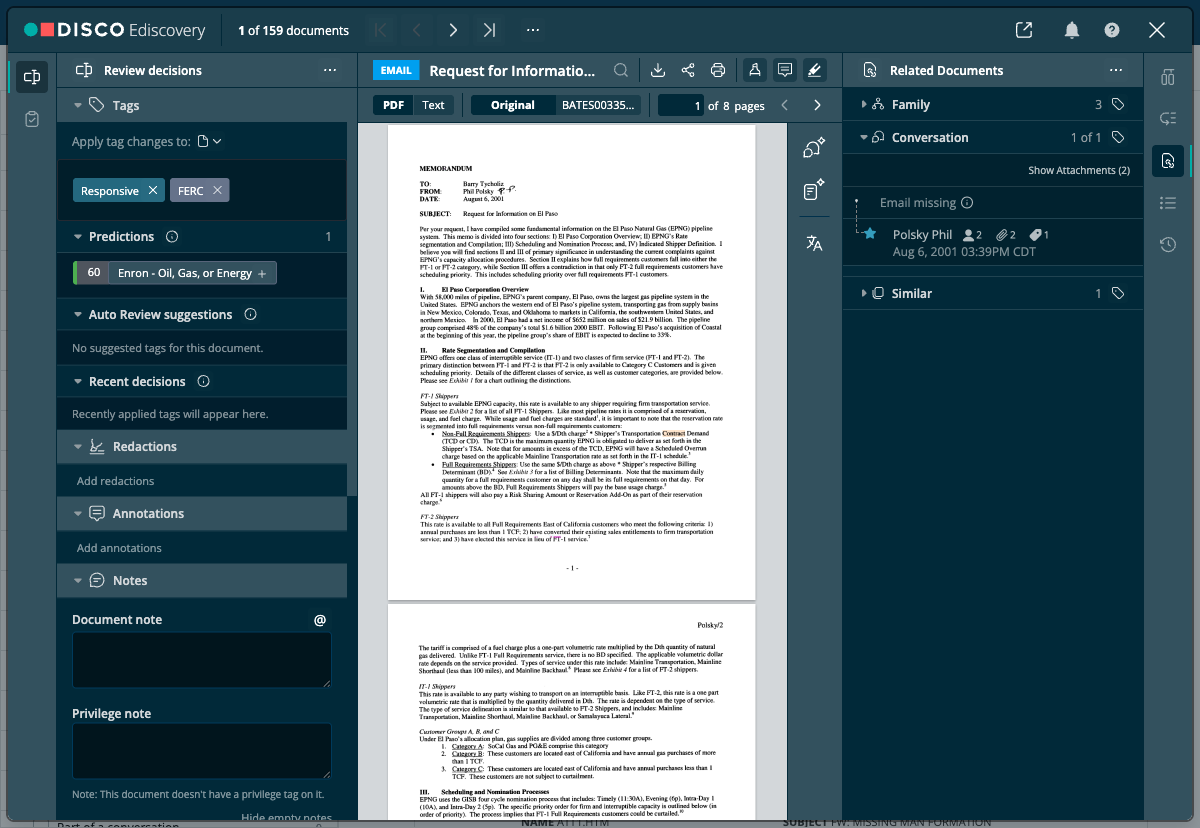Download the document
Screen dimensions: 1200x828
tap(658, 70)
